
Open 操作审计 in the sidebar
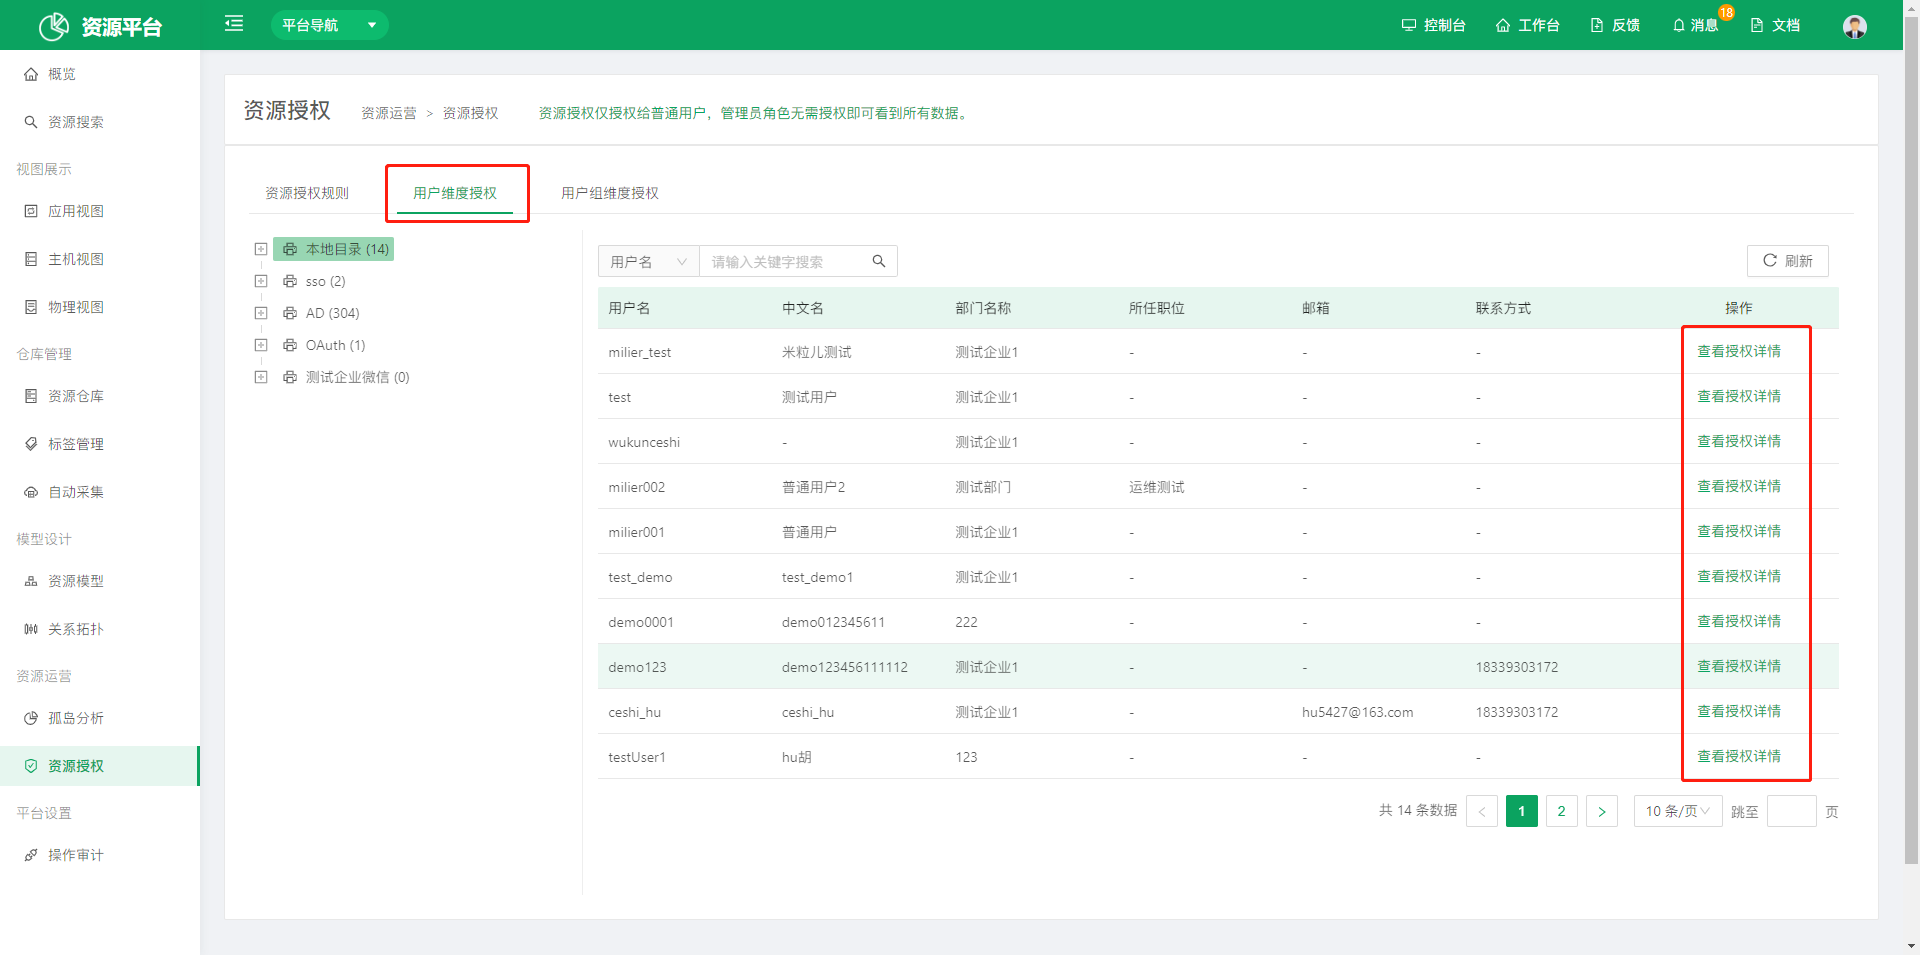[100, 855]
